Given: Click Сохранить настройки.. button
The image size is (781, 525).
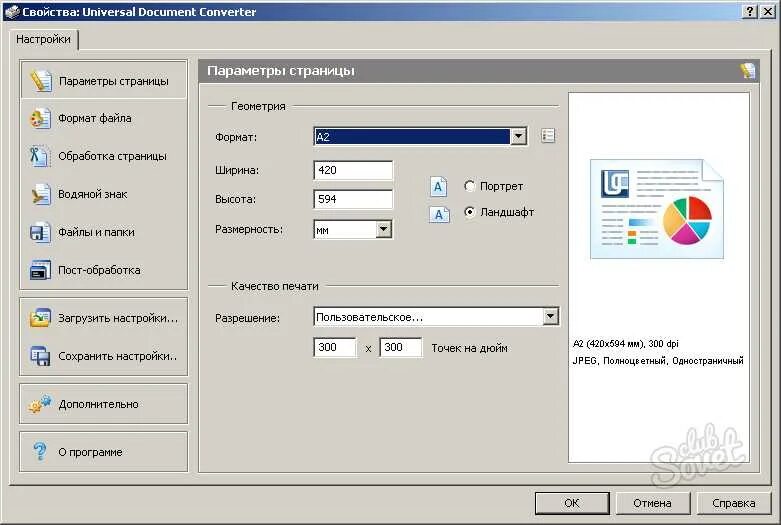Looking at the screenshot, I should click(x=104, y=356).
